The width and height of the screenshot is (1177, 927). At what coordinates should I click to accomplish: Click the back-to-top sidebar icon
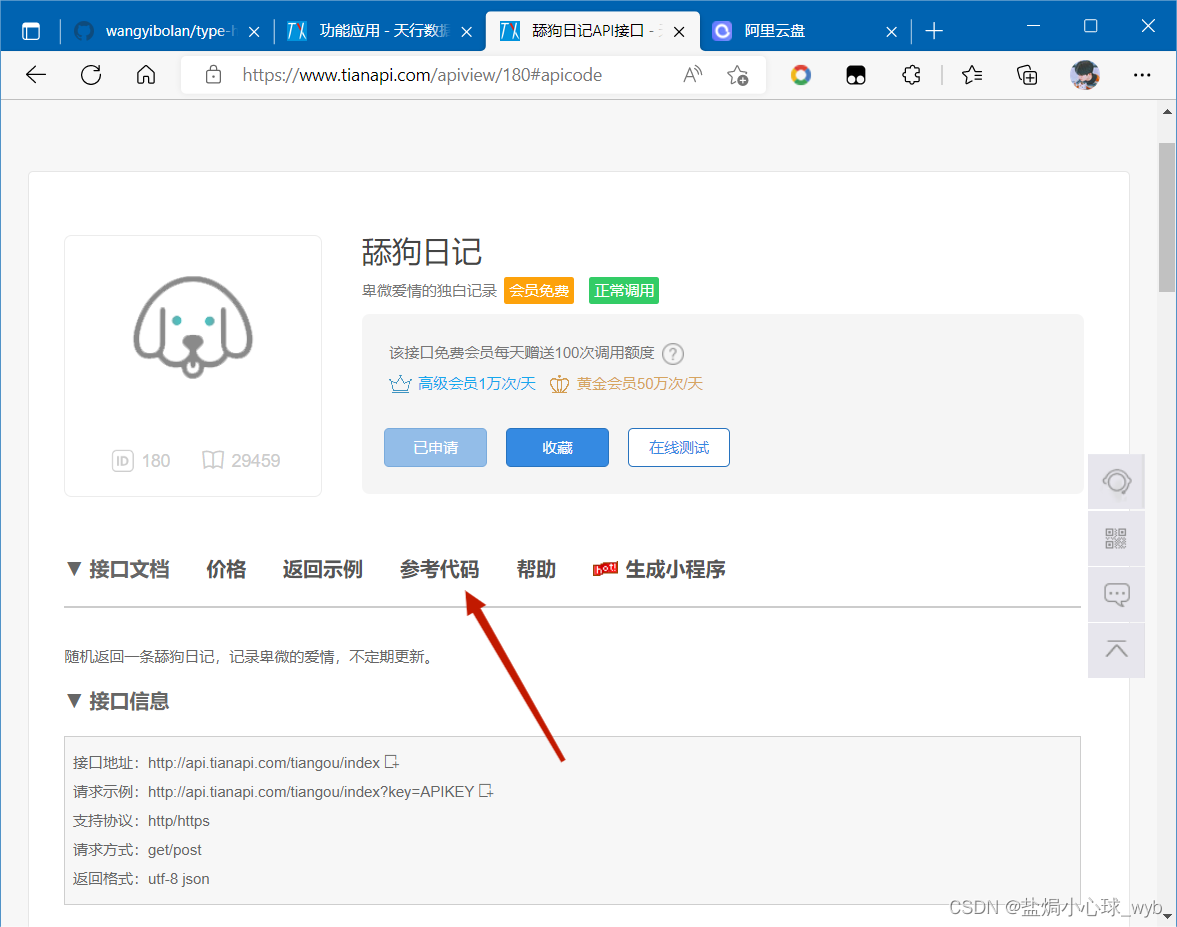coord(1116,650)
